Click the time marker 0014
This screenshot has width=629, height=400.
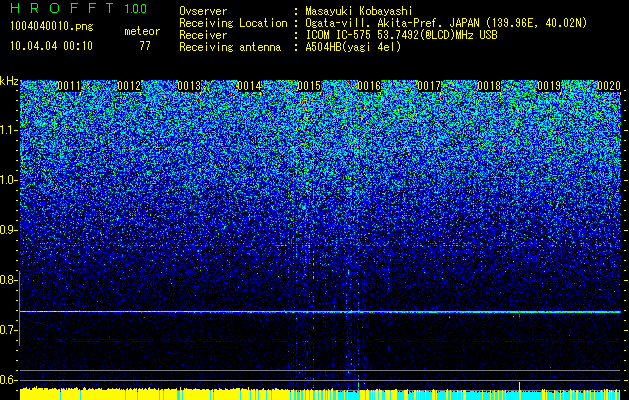[249, 86]
